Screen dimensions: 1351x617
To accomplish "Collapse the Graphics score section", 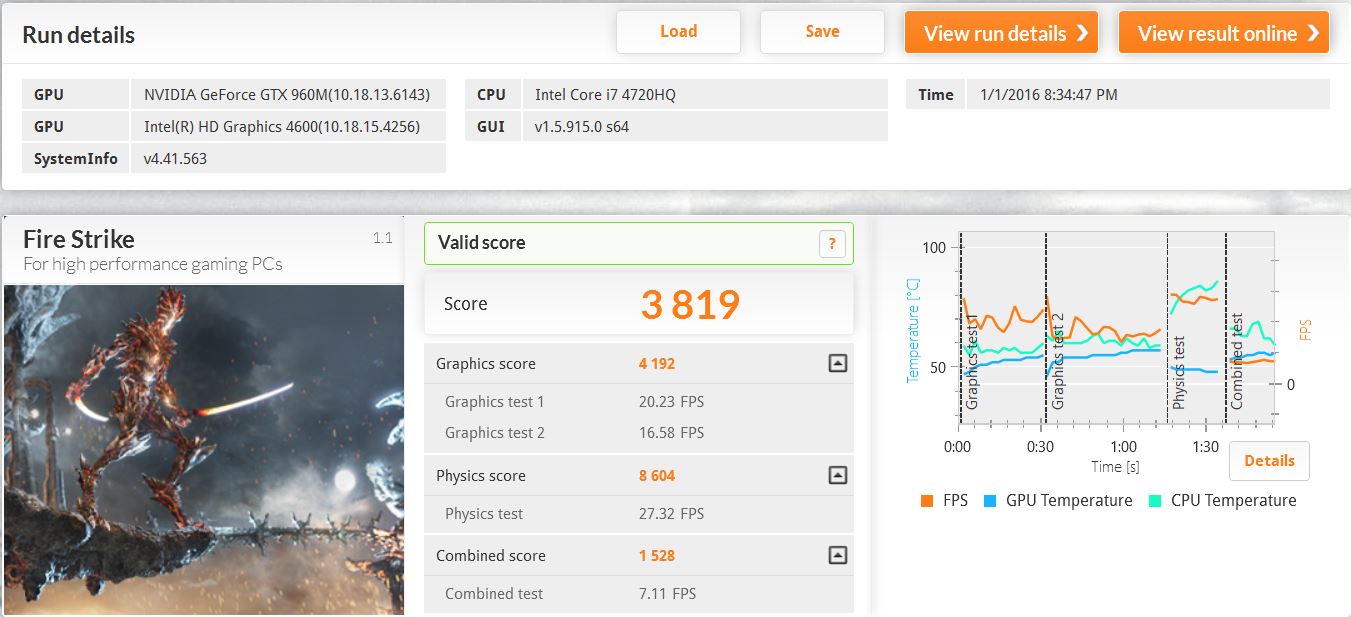I will (838, 364).
